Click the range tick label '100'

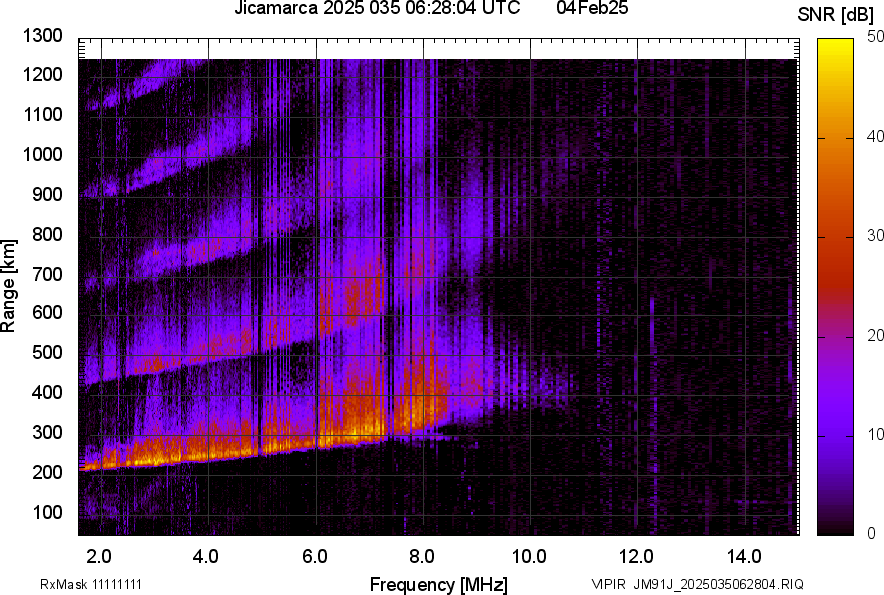click(47, 512)
